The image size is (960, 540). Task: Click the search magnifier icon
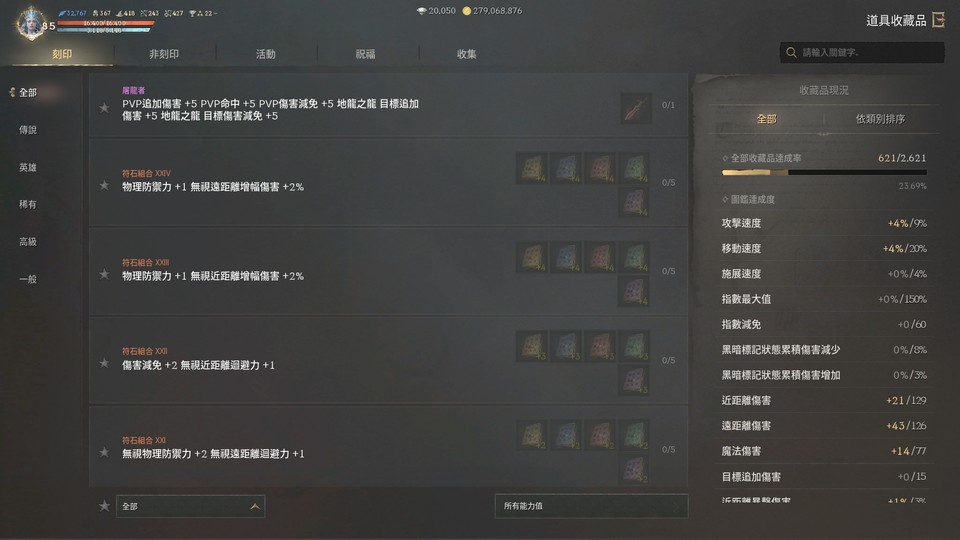click(791, 53)
